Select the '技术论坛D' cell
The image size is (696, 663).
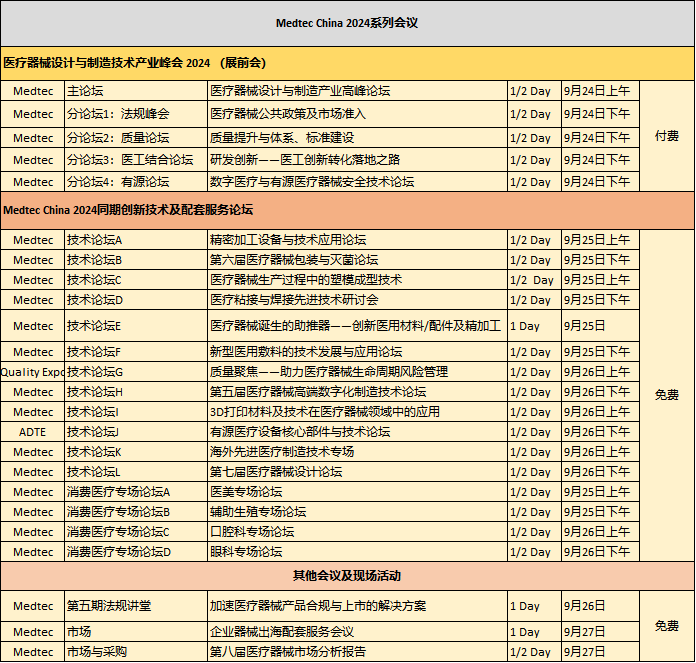pyautogui.click(x=136, y=300)
